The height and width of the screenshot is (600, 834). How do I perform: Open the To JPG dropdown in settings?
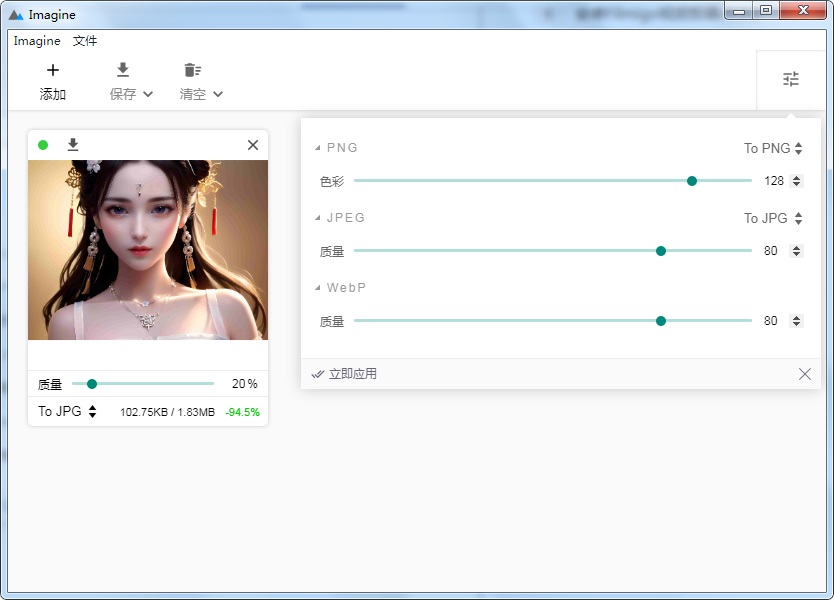(773, 218)
